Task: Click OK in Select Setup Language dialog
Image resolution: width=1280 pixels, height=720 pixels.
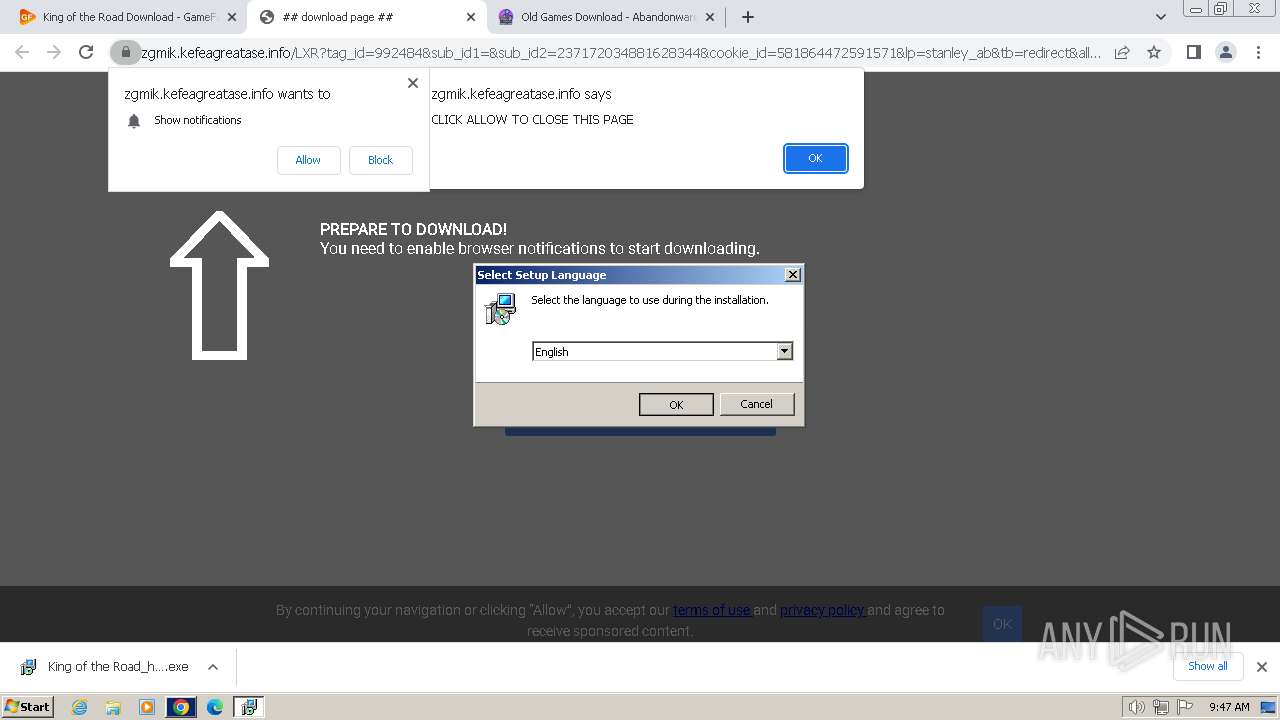Action: click(x=676, y=404)
